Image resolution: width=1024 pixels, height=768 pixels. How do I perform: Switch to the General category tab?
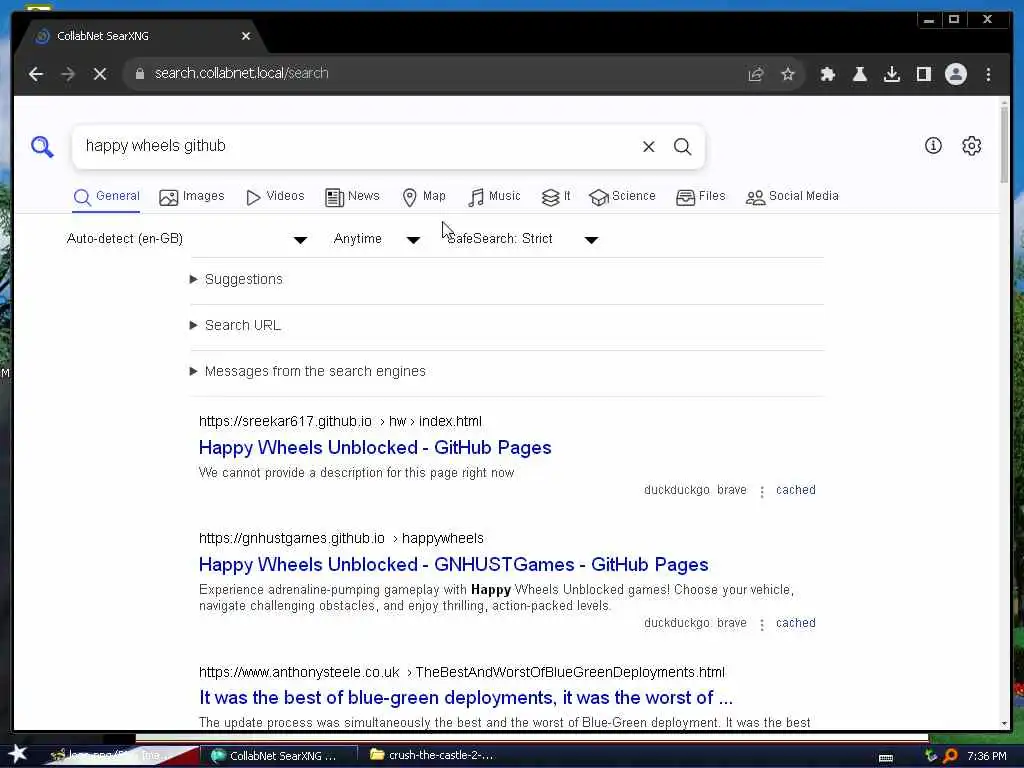[x=106, y=197]
